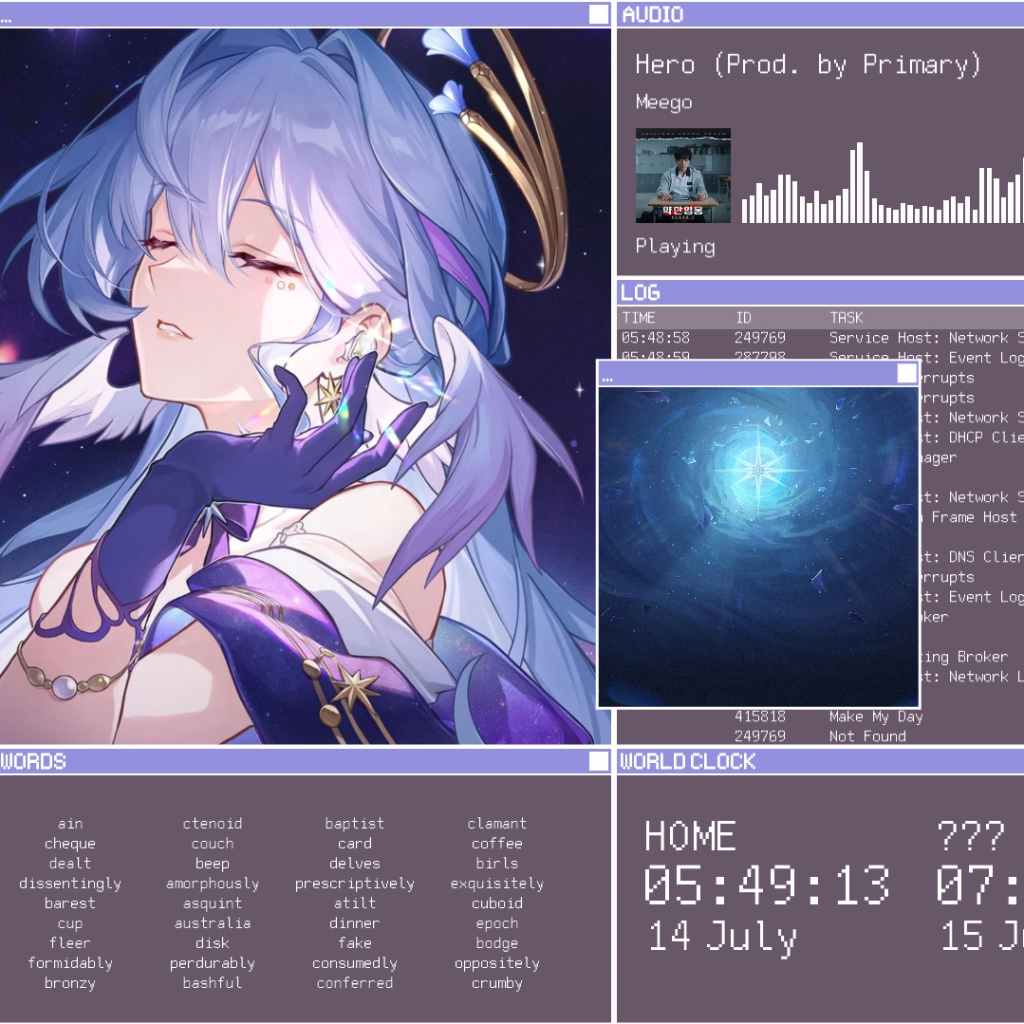Viewport: 1024px width, 1024px height.
Task: Click the galaxy image in the floating window
Action: click(758, 547)
